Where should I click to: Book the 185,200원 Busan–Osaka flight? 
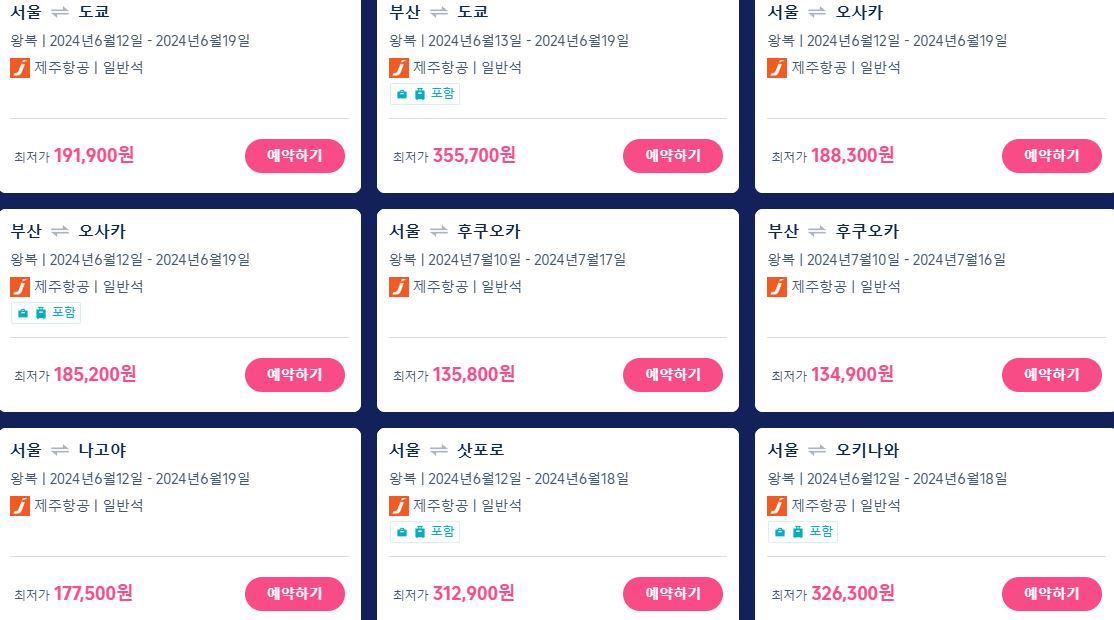295,374
